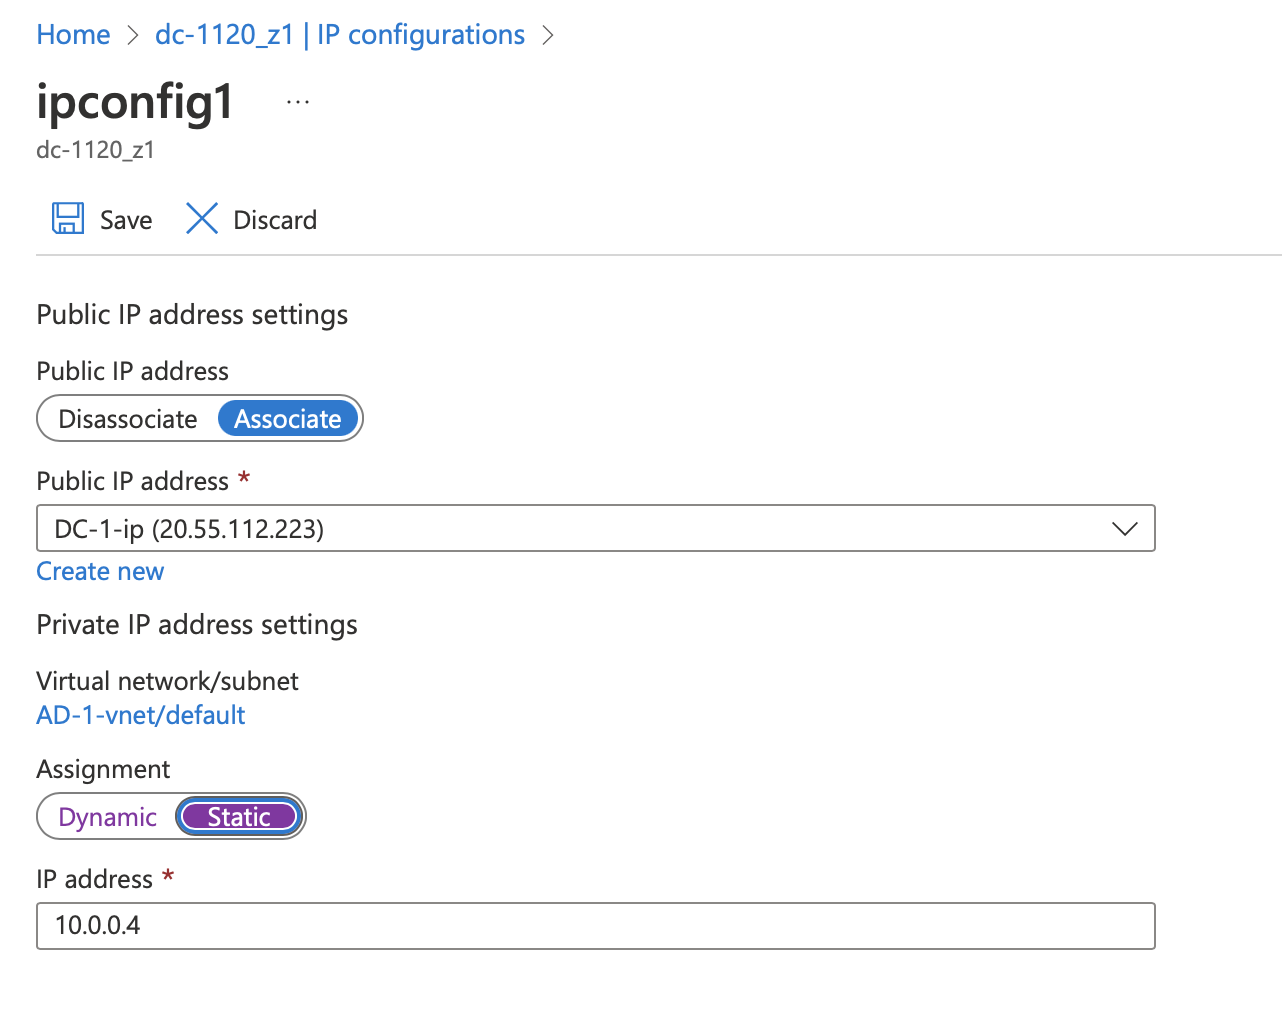Open the dropdown showing DC-1-ip (20.55.112.223)
The image size is (1282, 1026).
[595, 528]
